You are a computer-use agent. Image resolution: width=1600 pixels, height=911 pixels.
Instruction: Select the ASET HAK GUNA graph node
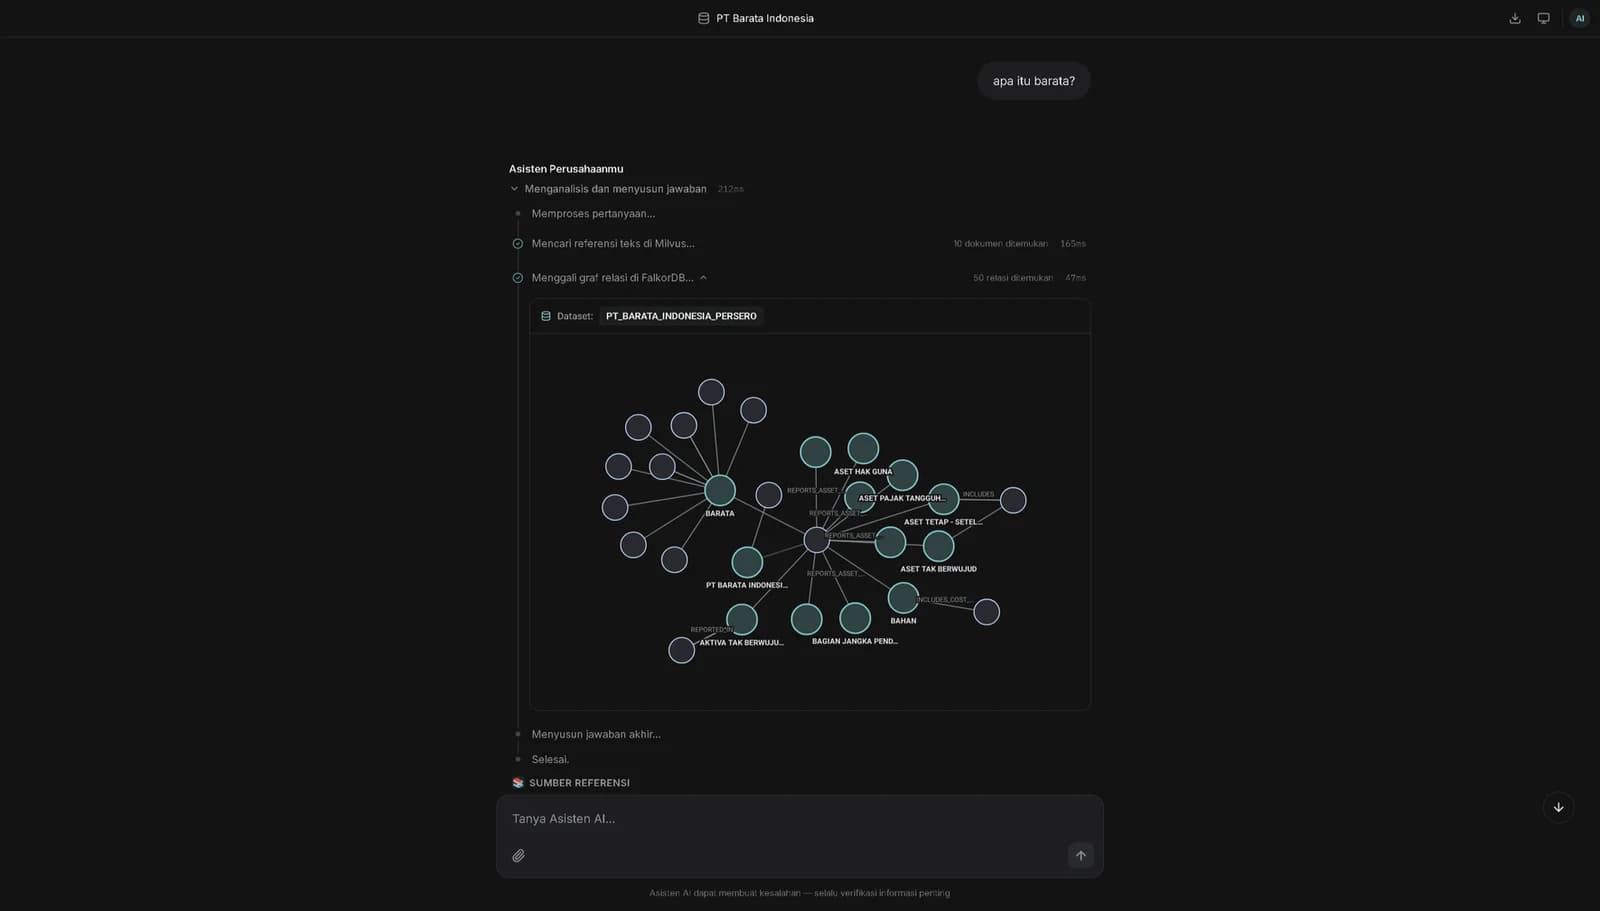(863, 448)
